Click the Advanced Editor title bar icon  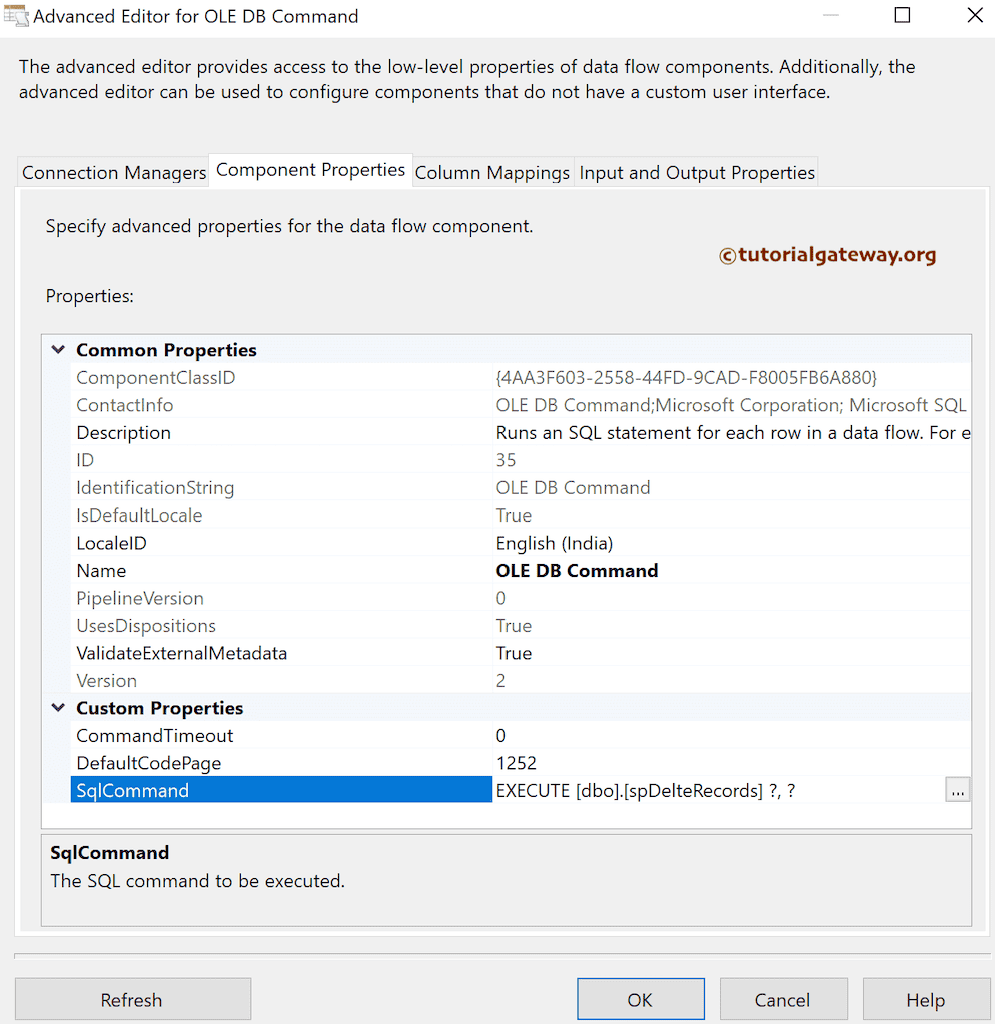click(x=16, y=16)
